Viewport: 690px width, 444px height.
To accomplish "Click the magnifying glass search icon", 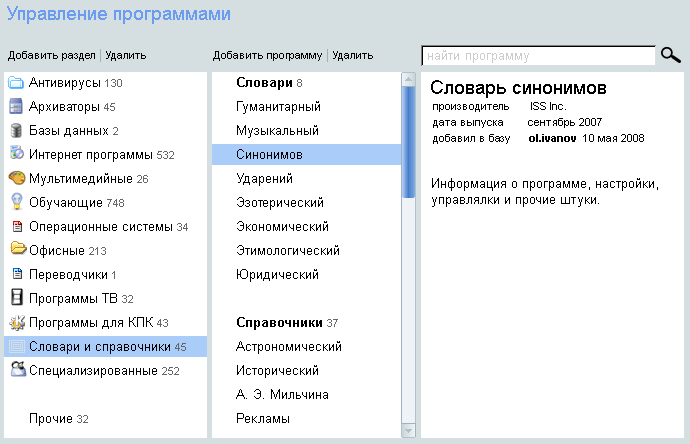I will [670, 56].
